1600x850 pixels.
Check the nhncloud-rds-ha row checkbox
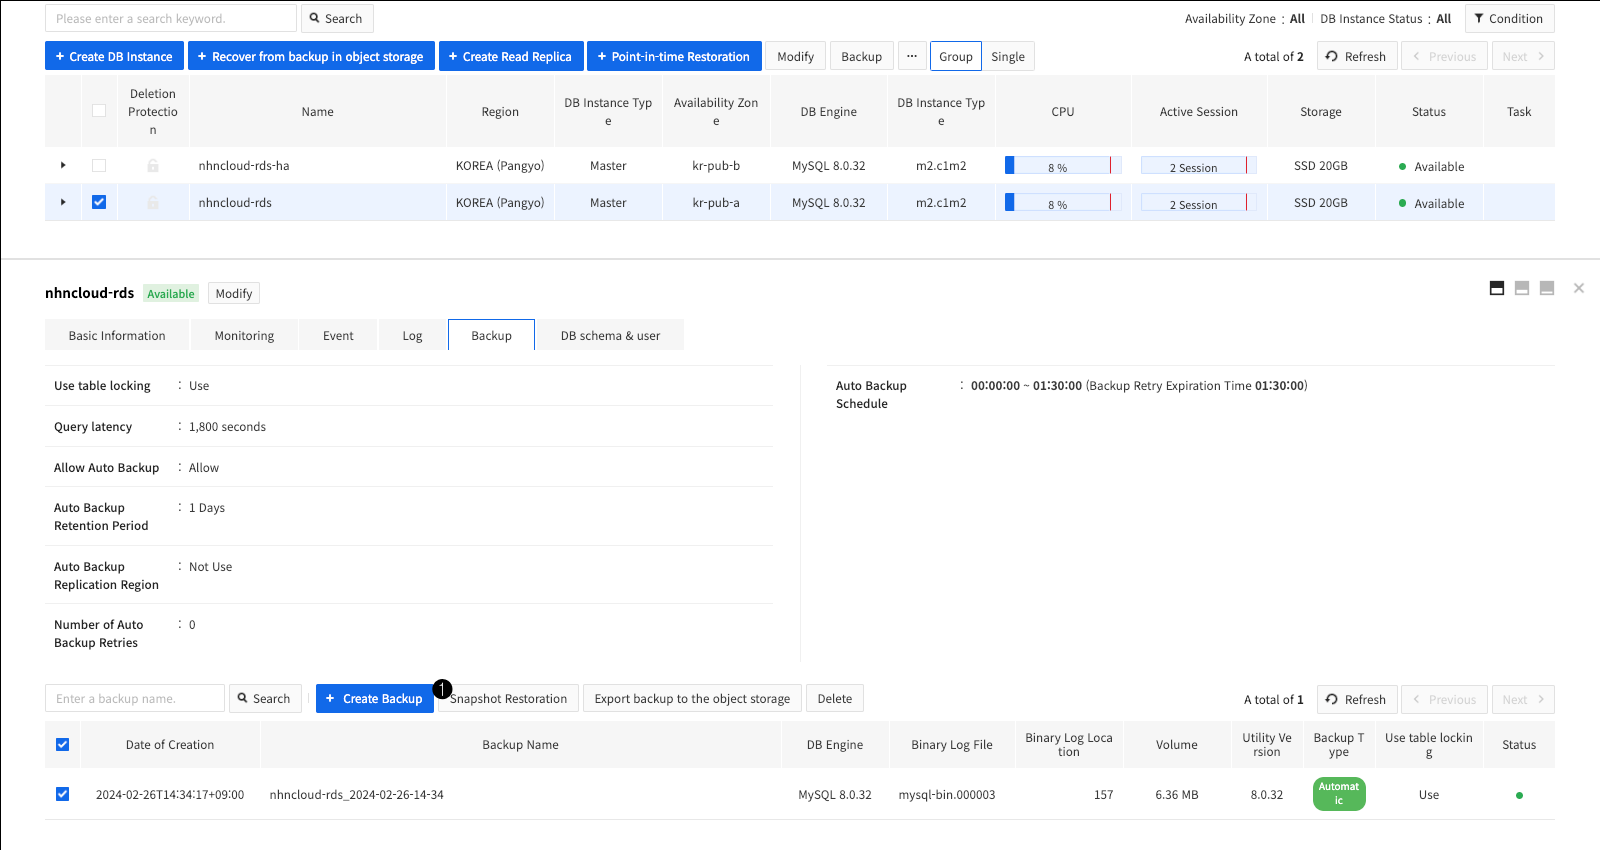point(99,166)
